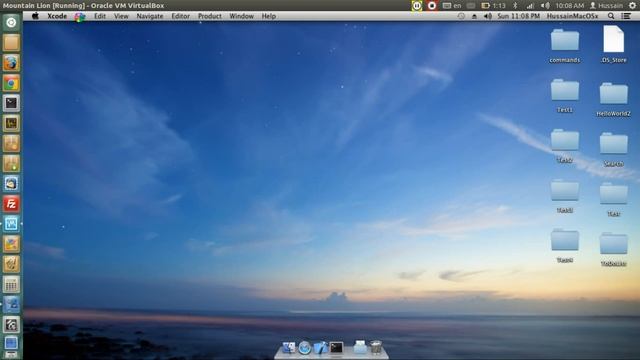Open the Ubuntu system gear menu
The width and height of the screenshot is (640, 360).
click(x=632, y=6)
